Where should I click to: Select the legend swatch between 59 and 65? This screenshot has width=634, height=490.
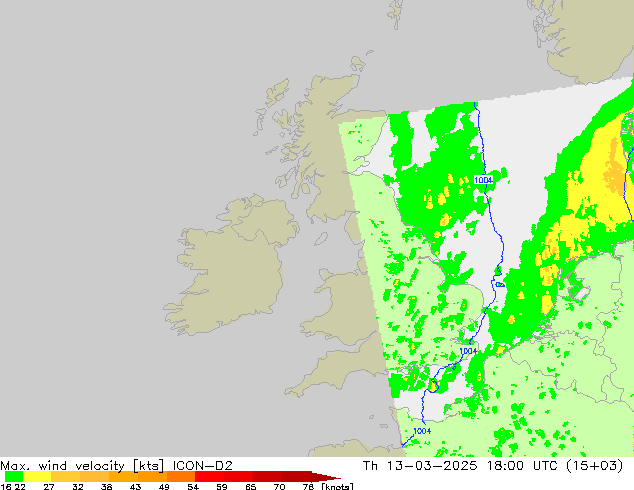click(x=239, y=477)
